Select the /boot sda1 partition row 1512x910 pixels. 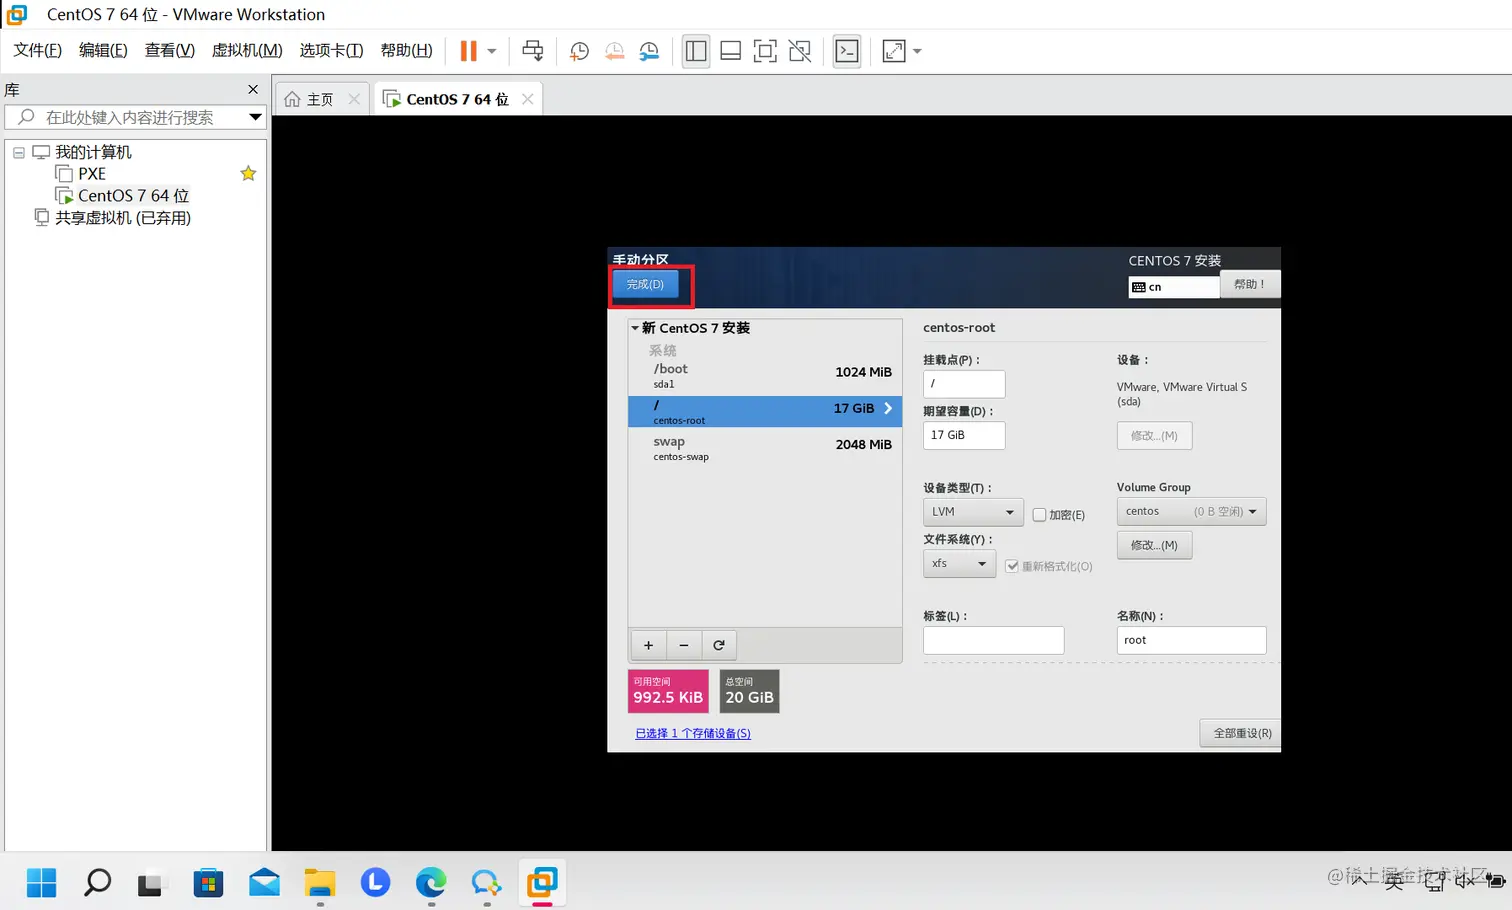click(765, 376)
